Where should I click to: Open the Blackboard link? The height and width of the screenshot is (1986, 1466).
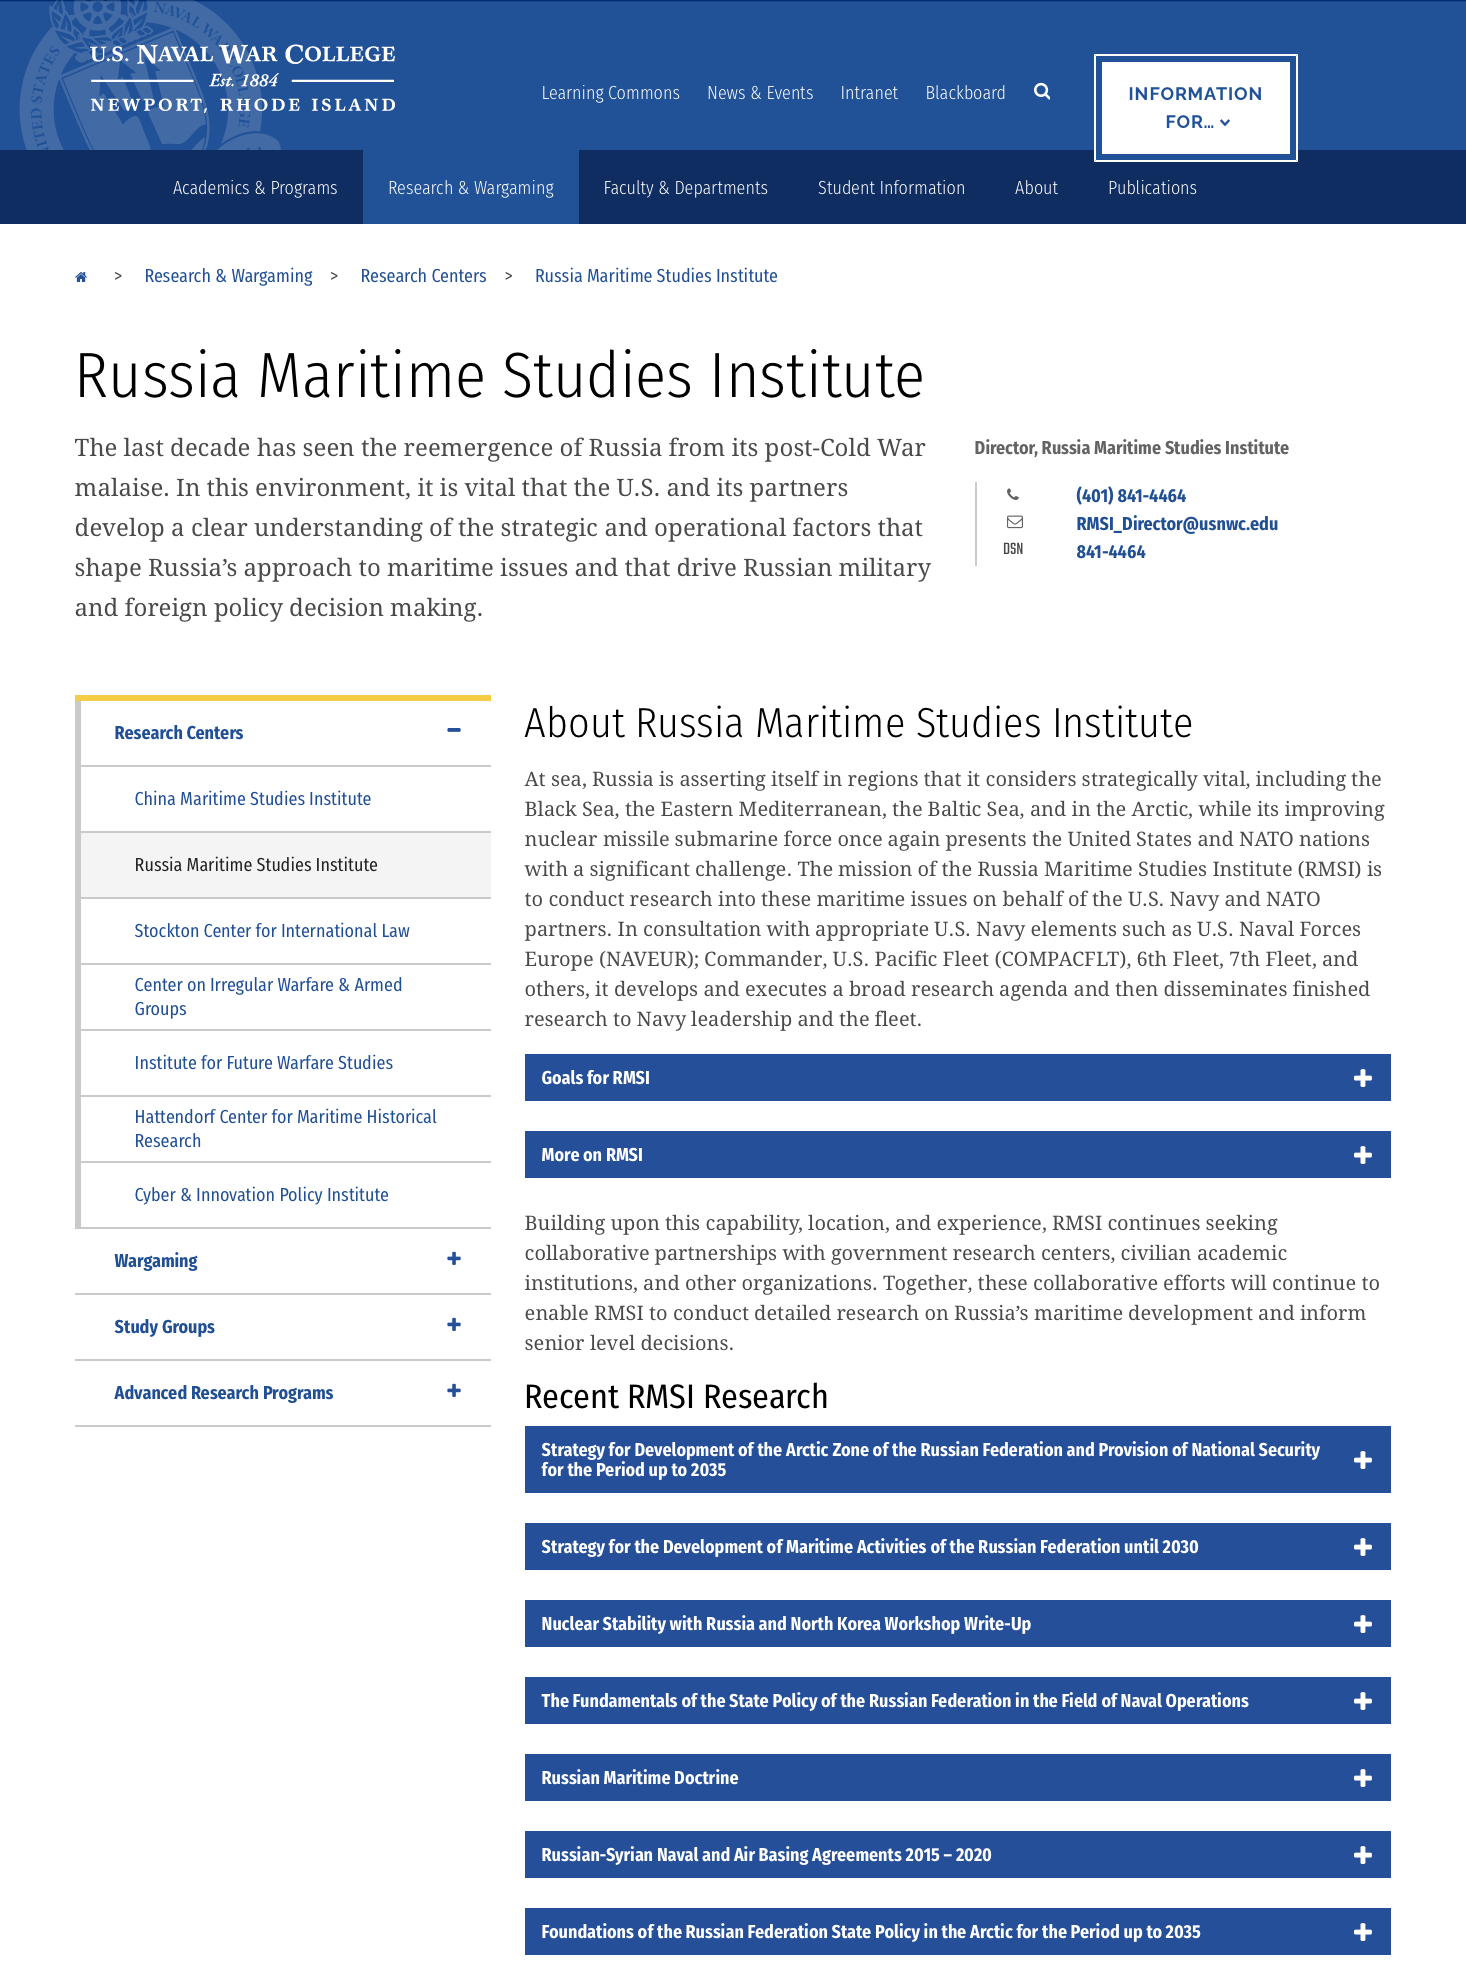[x=965, y=93]
